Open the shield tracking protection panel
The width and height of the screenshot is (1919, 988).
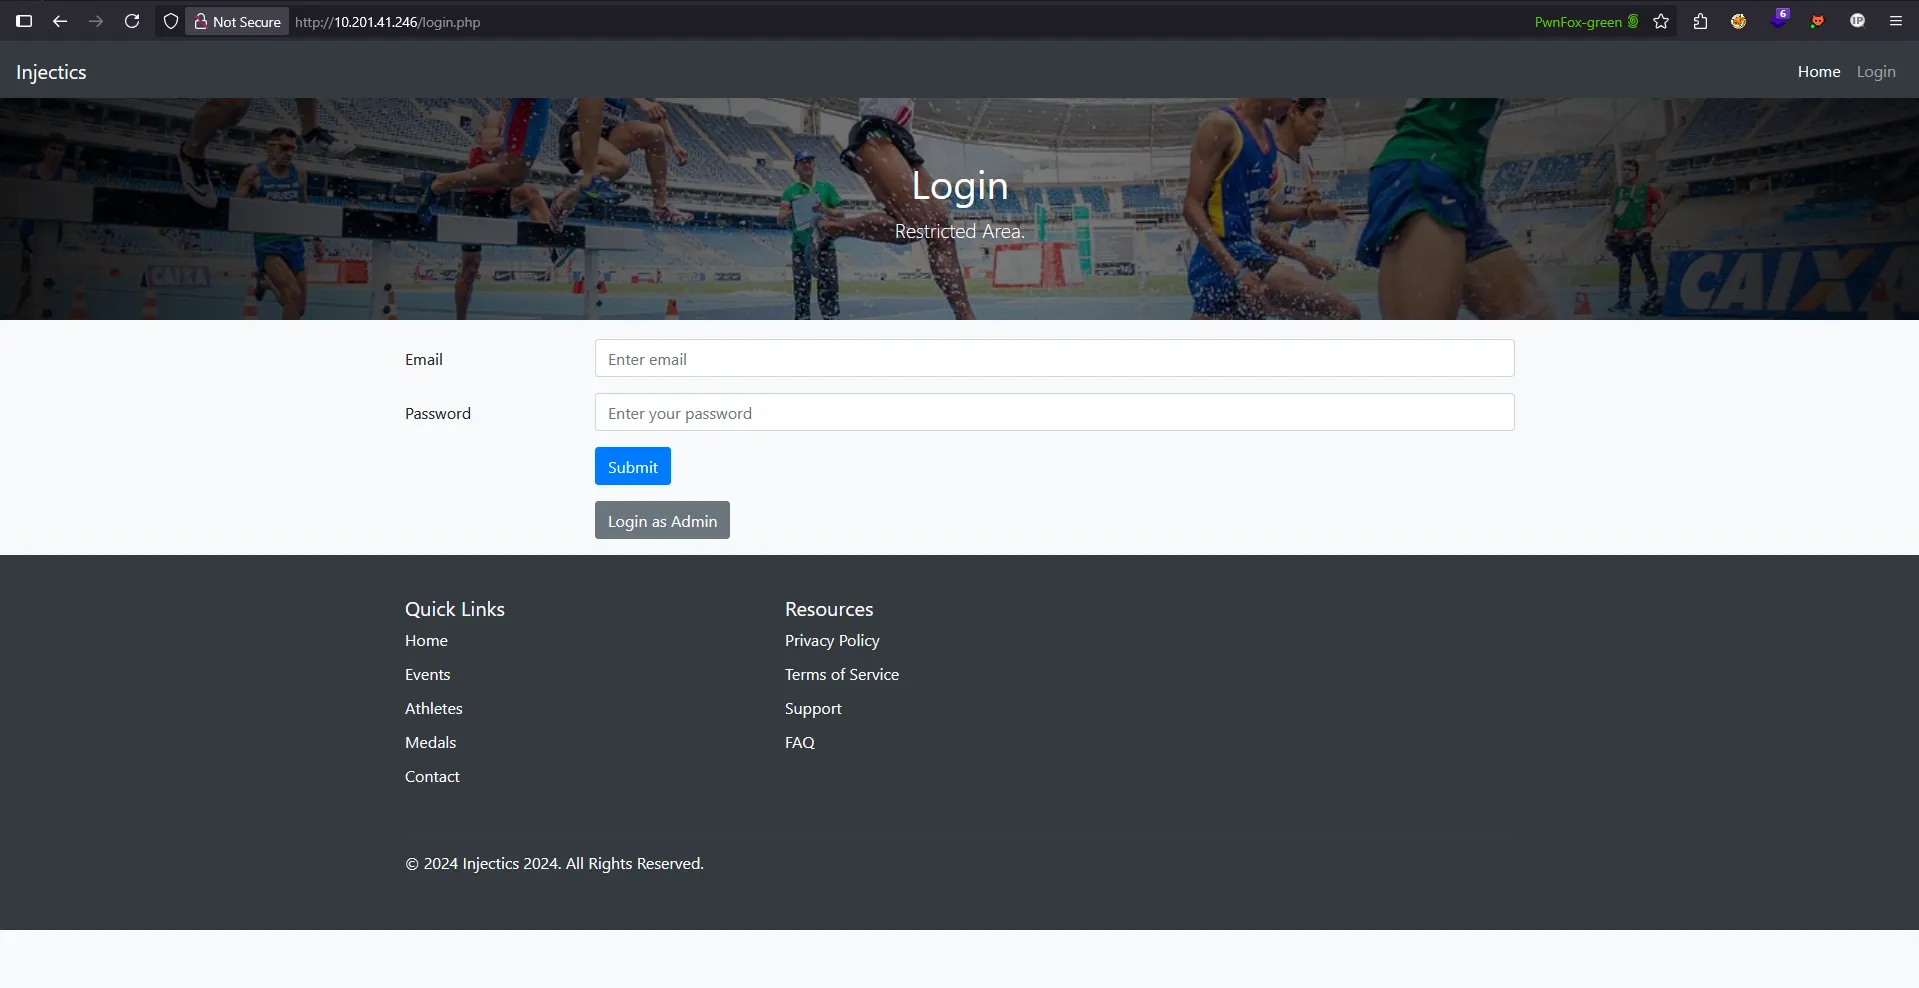[x=171, y=21]
